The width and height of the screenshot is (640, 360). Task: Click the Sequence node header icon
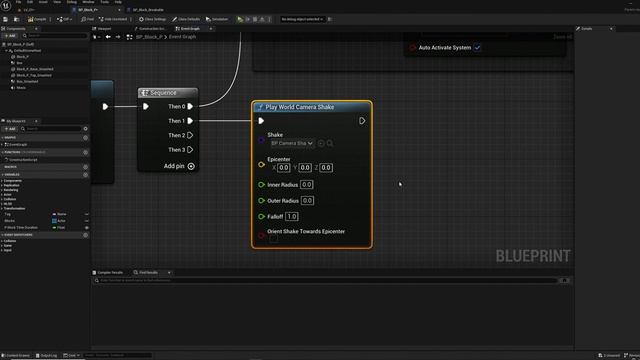[x=144, y=93]
